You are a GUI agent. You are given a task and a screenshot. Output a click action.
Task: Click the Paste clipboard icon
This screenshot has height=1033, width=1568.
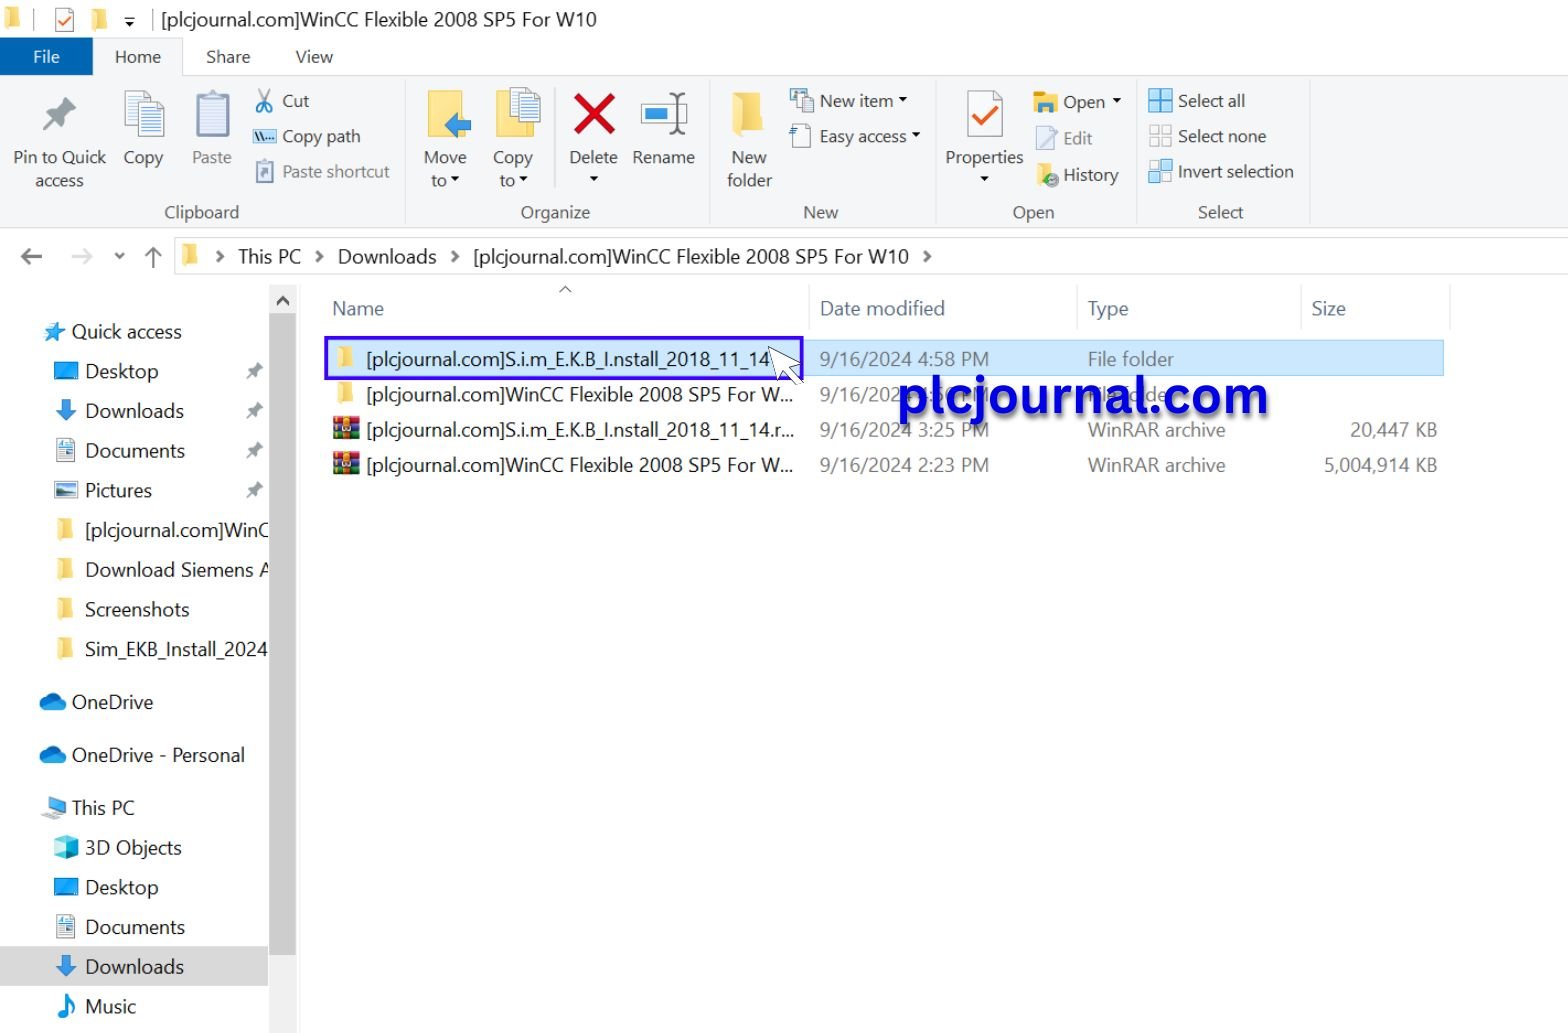(211, 115)
